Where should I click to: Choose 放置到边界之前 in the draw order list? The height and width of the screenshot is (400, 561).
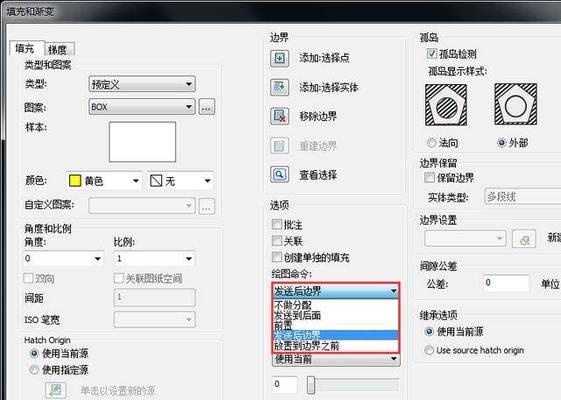[x=336, y=346]
